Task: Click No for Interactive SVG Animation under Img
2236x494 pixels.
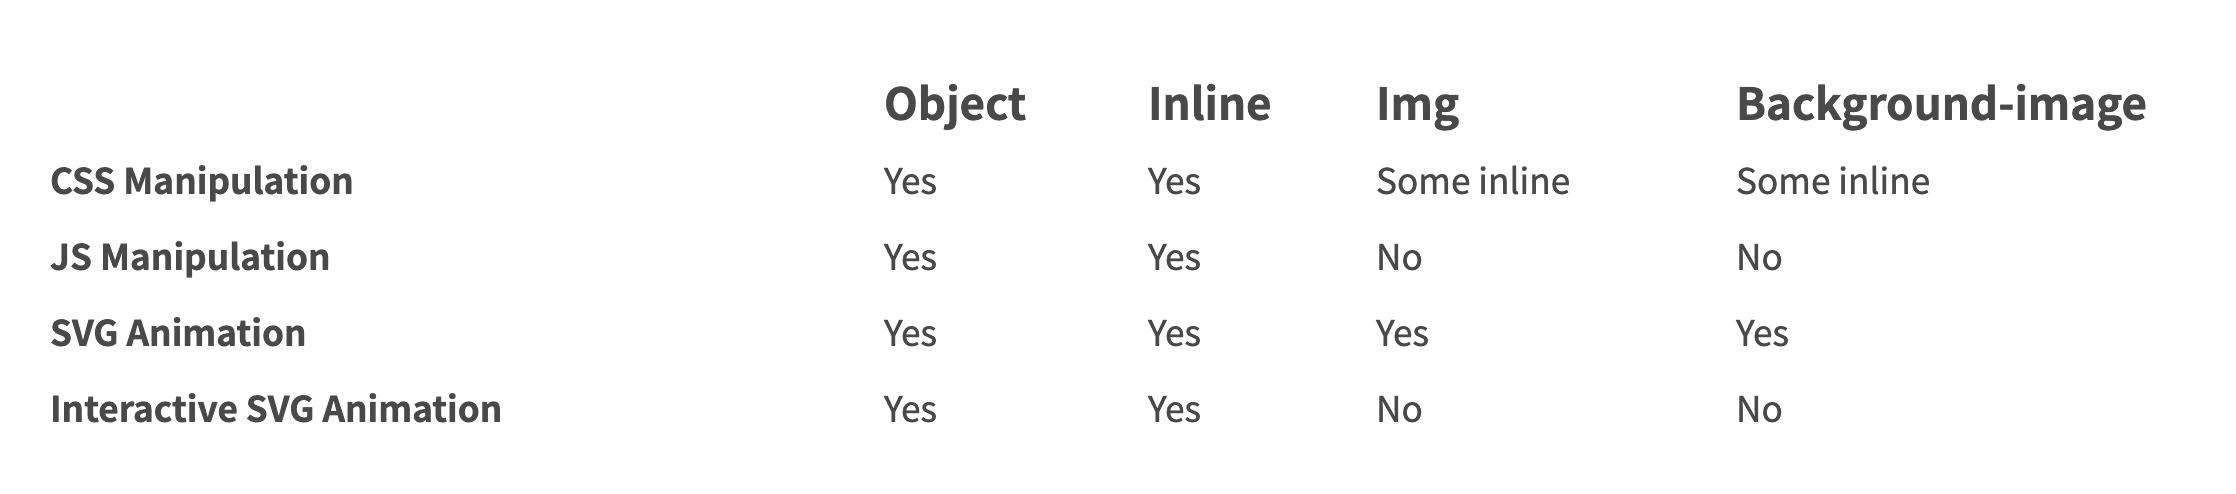Action: point(1398,410)
